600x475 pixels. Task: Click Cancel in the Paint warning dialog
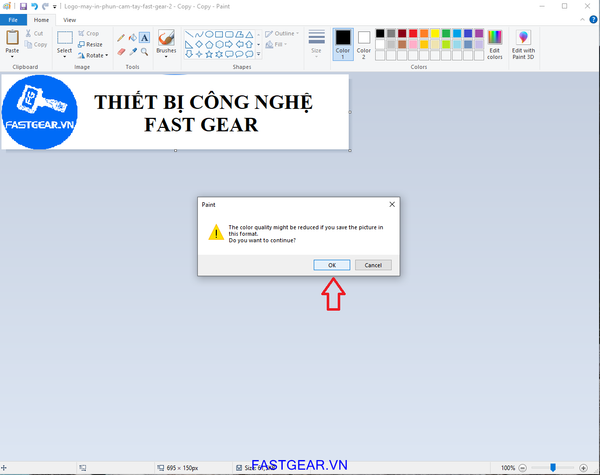(373, 265)
